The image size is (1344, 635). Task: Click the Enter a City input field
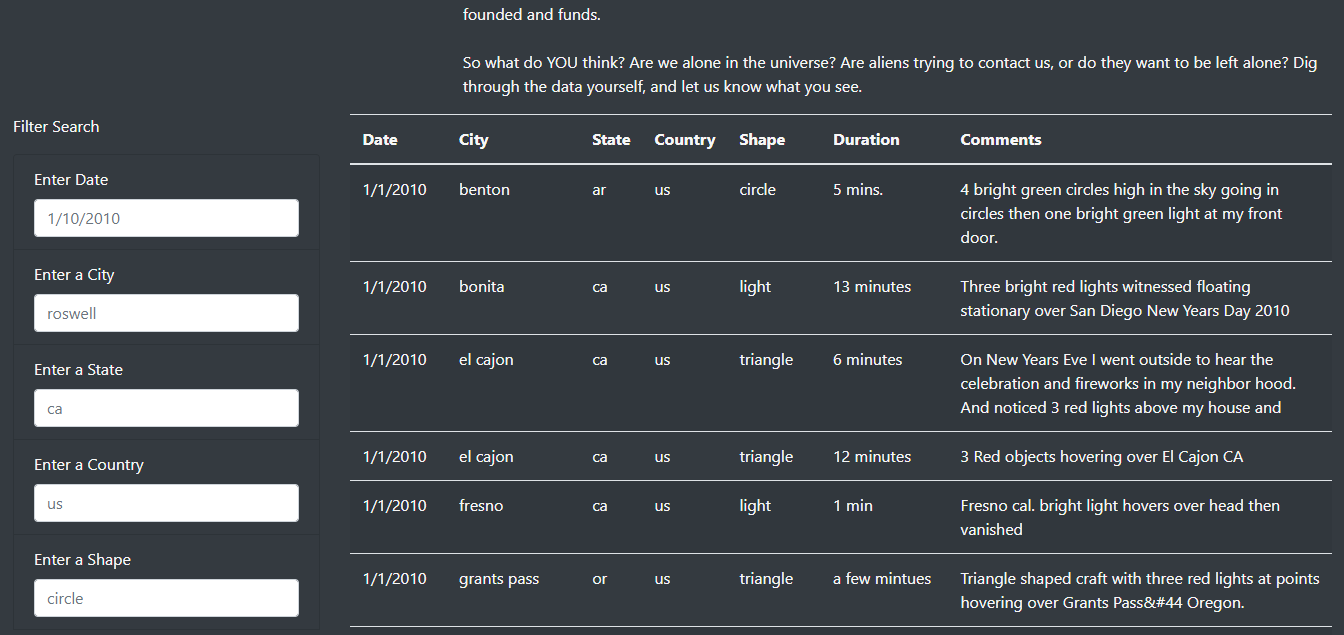[x=166, y=313]
